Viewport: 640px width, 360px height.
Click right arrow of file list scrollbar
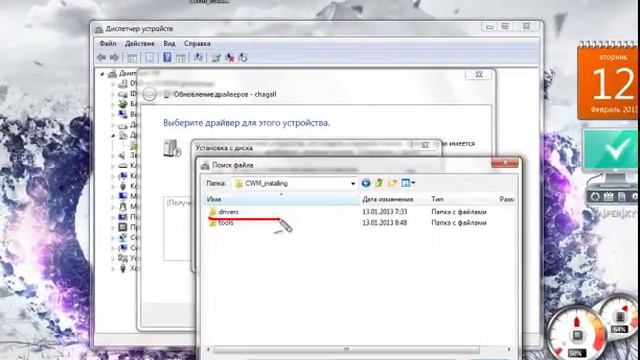[x=509, y=349]
